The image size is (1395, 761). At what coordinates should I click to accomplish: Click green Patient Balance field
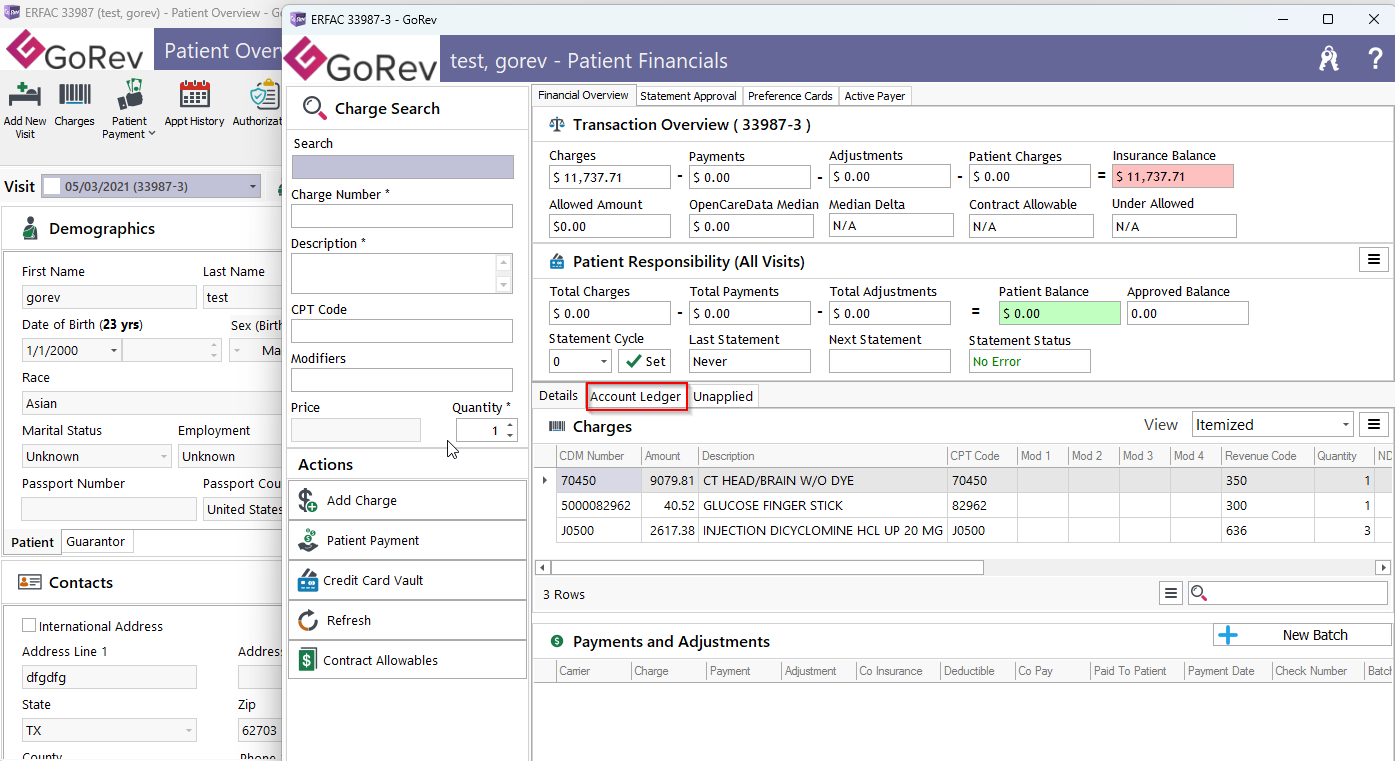pyautogui.click(x=1059, y=313)
